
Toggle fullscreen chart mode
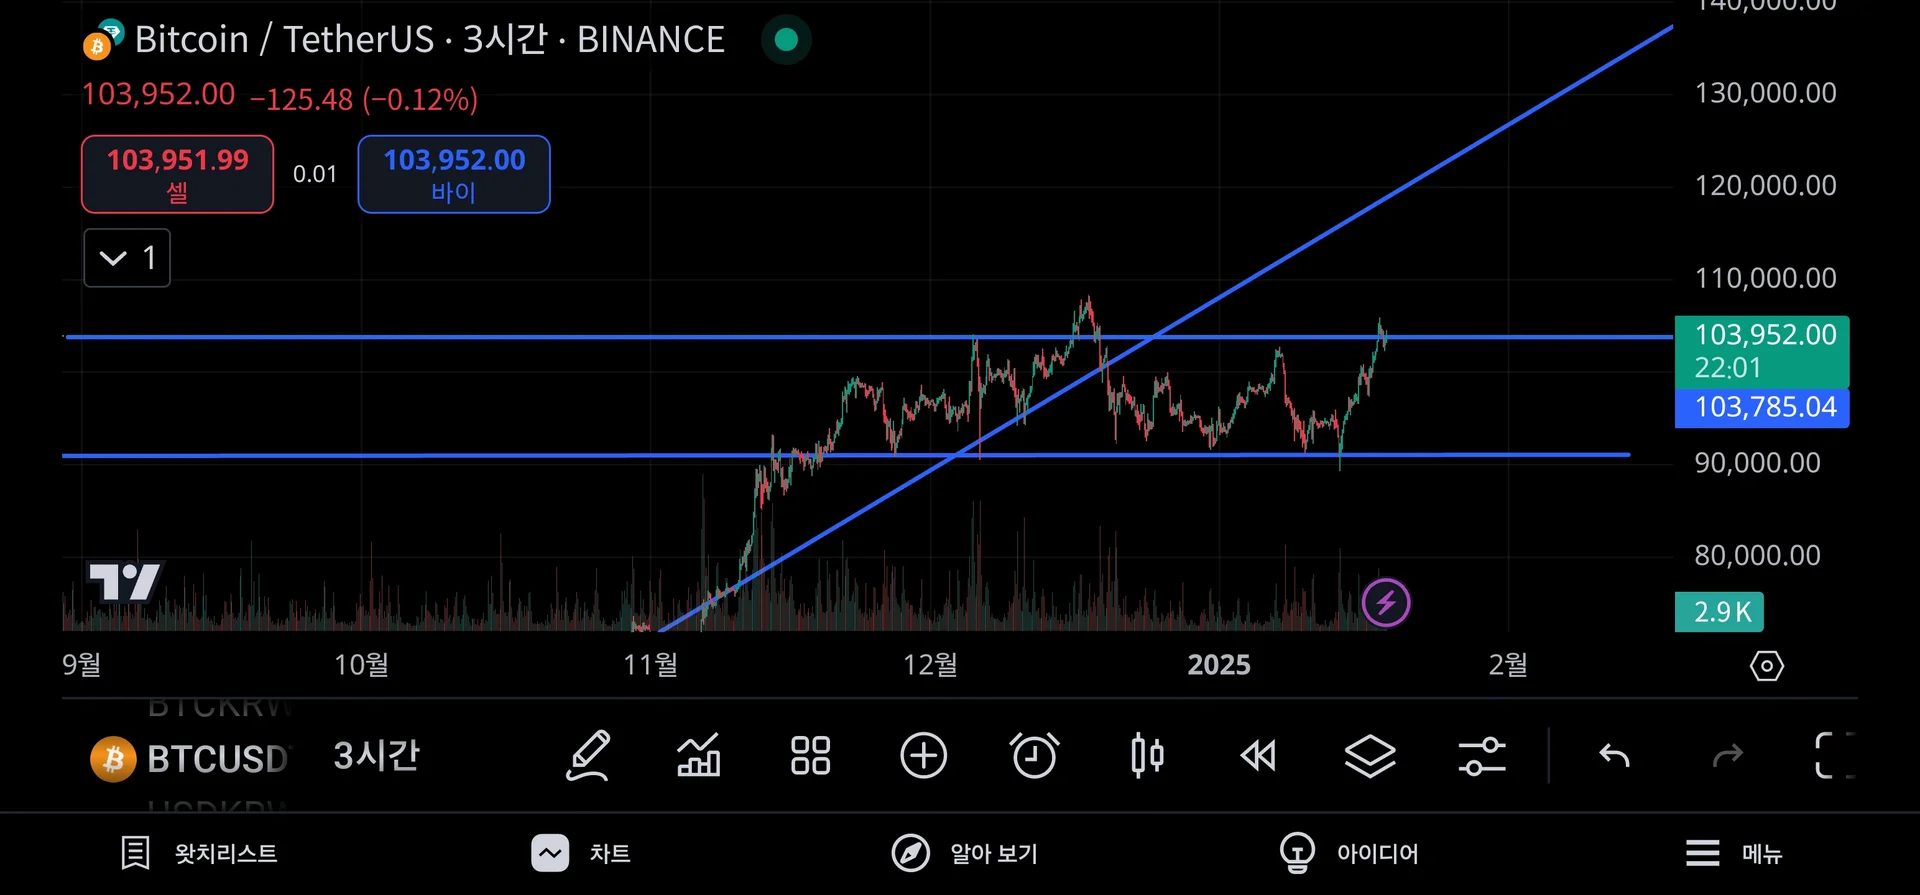point(1833,756)
